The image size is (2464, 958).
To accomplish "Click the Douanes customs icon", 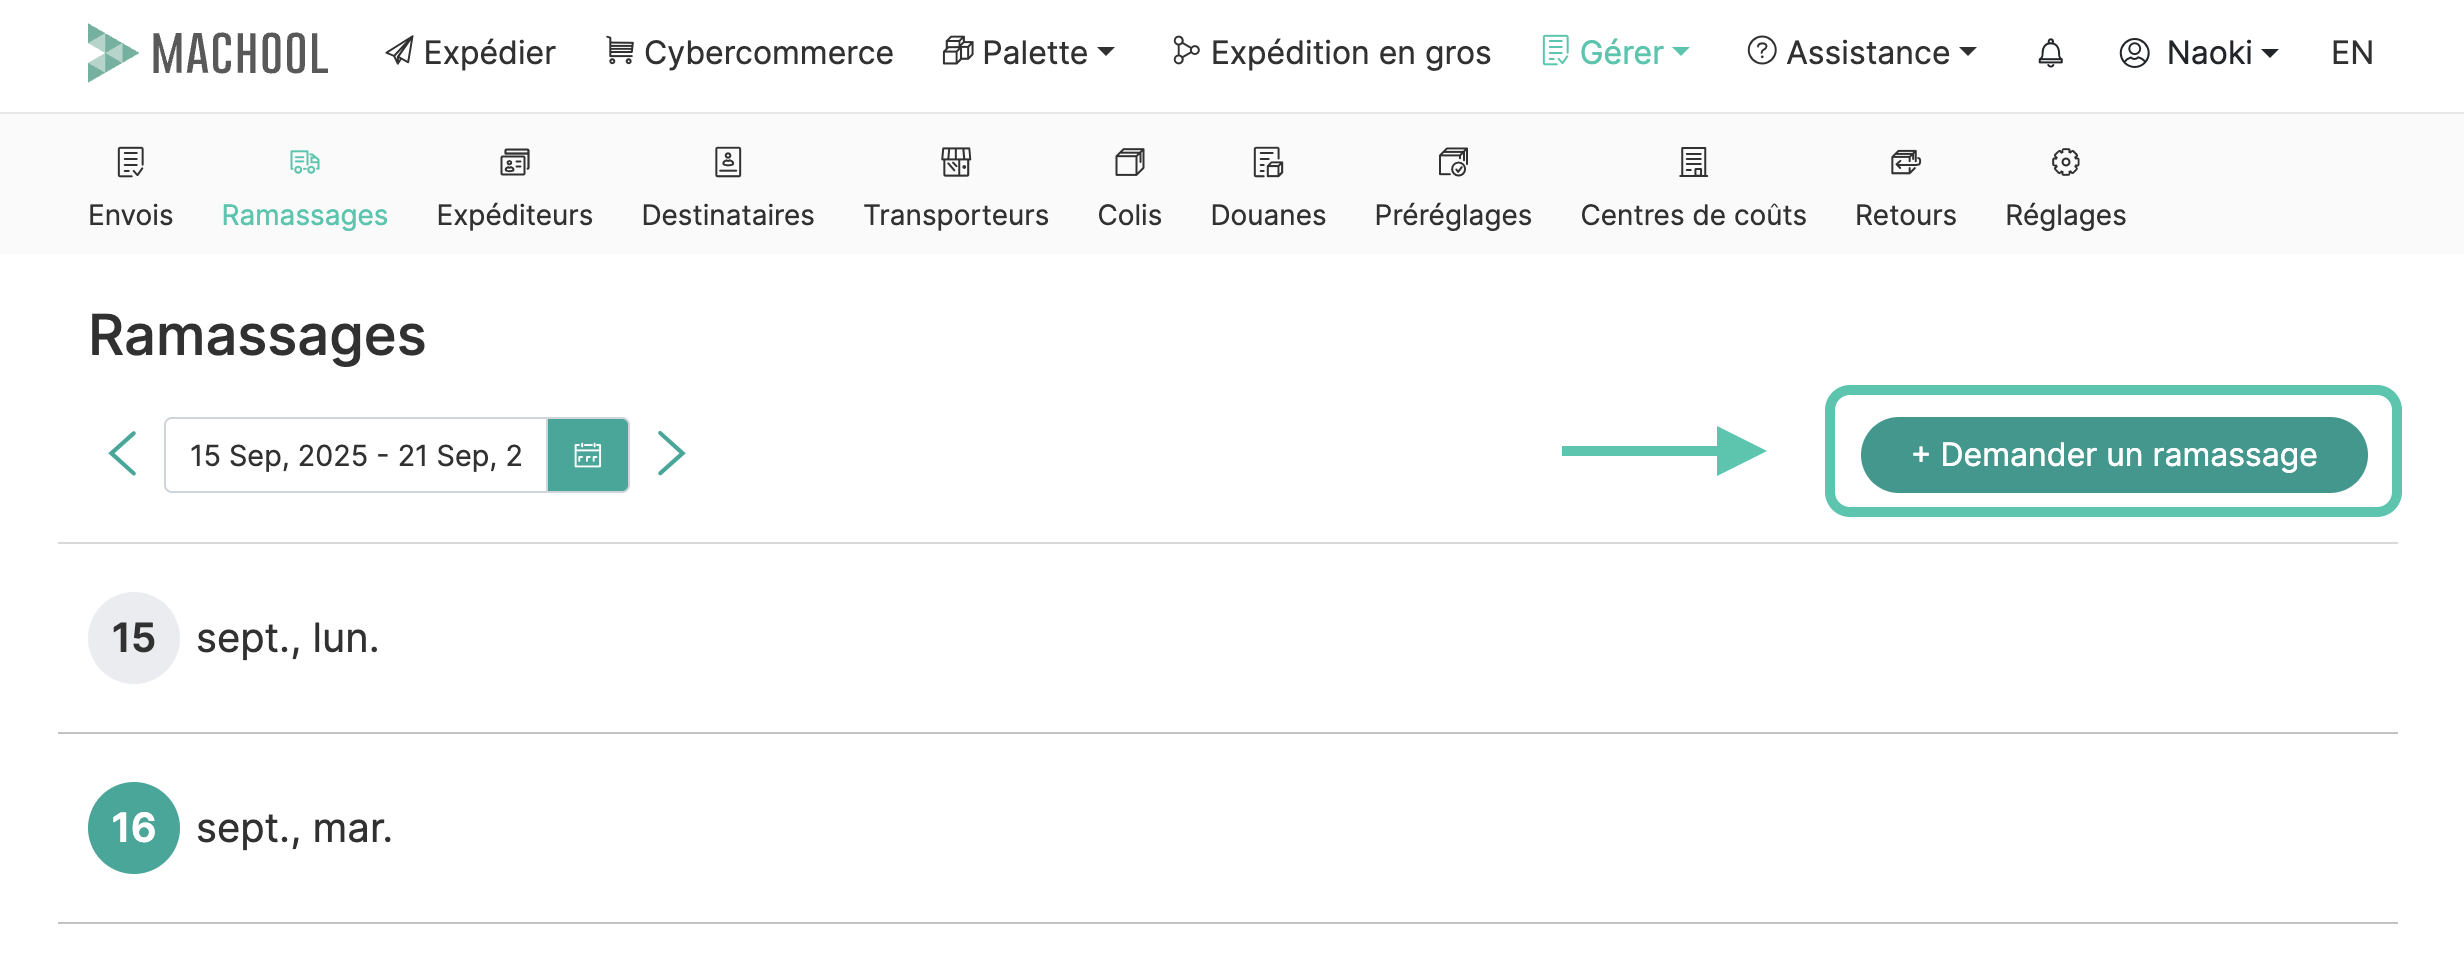I will click(1268, 162).
